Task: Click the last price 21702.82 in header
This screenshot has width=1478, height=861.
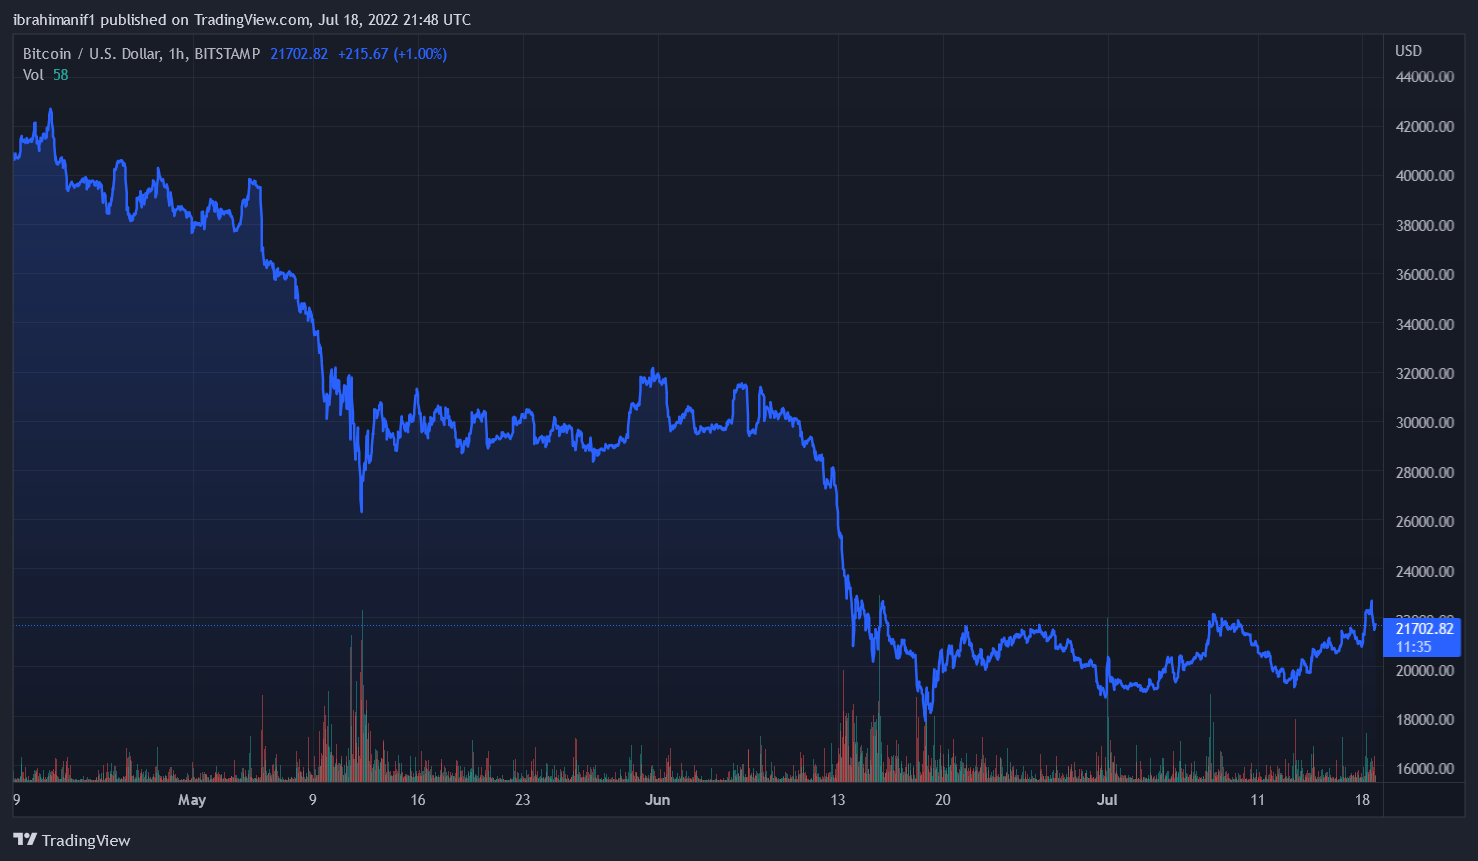Action: [x=299, y=54]
